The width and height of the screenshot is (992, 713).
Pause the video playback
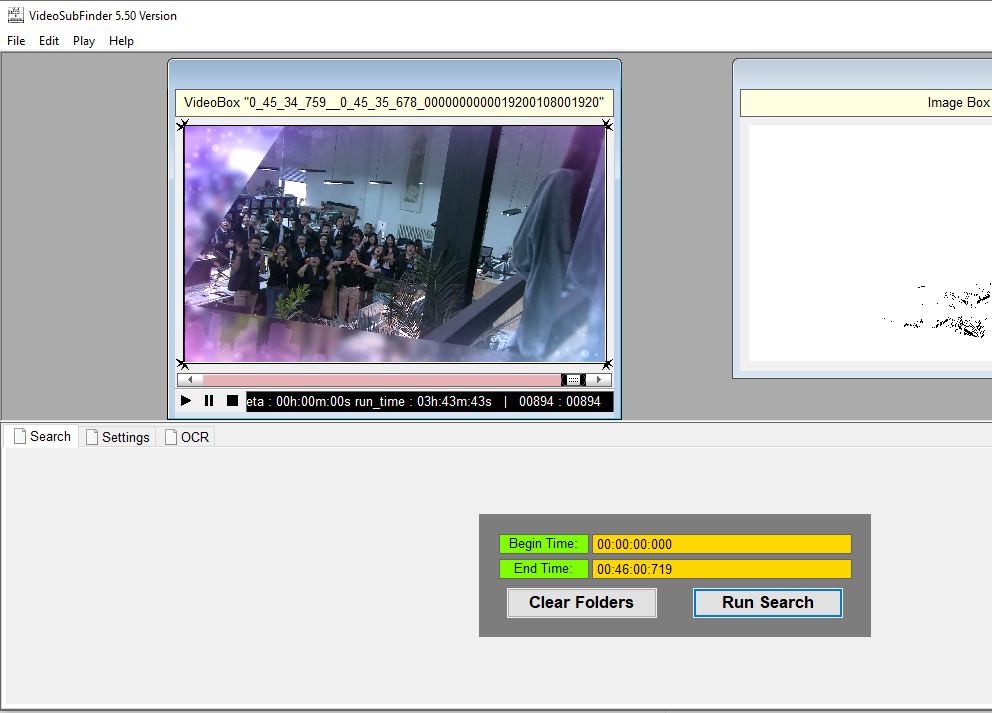coord(209,401)
